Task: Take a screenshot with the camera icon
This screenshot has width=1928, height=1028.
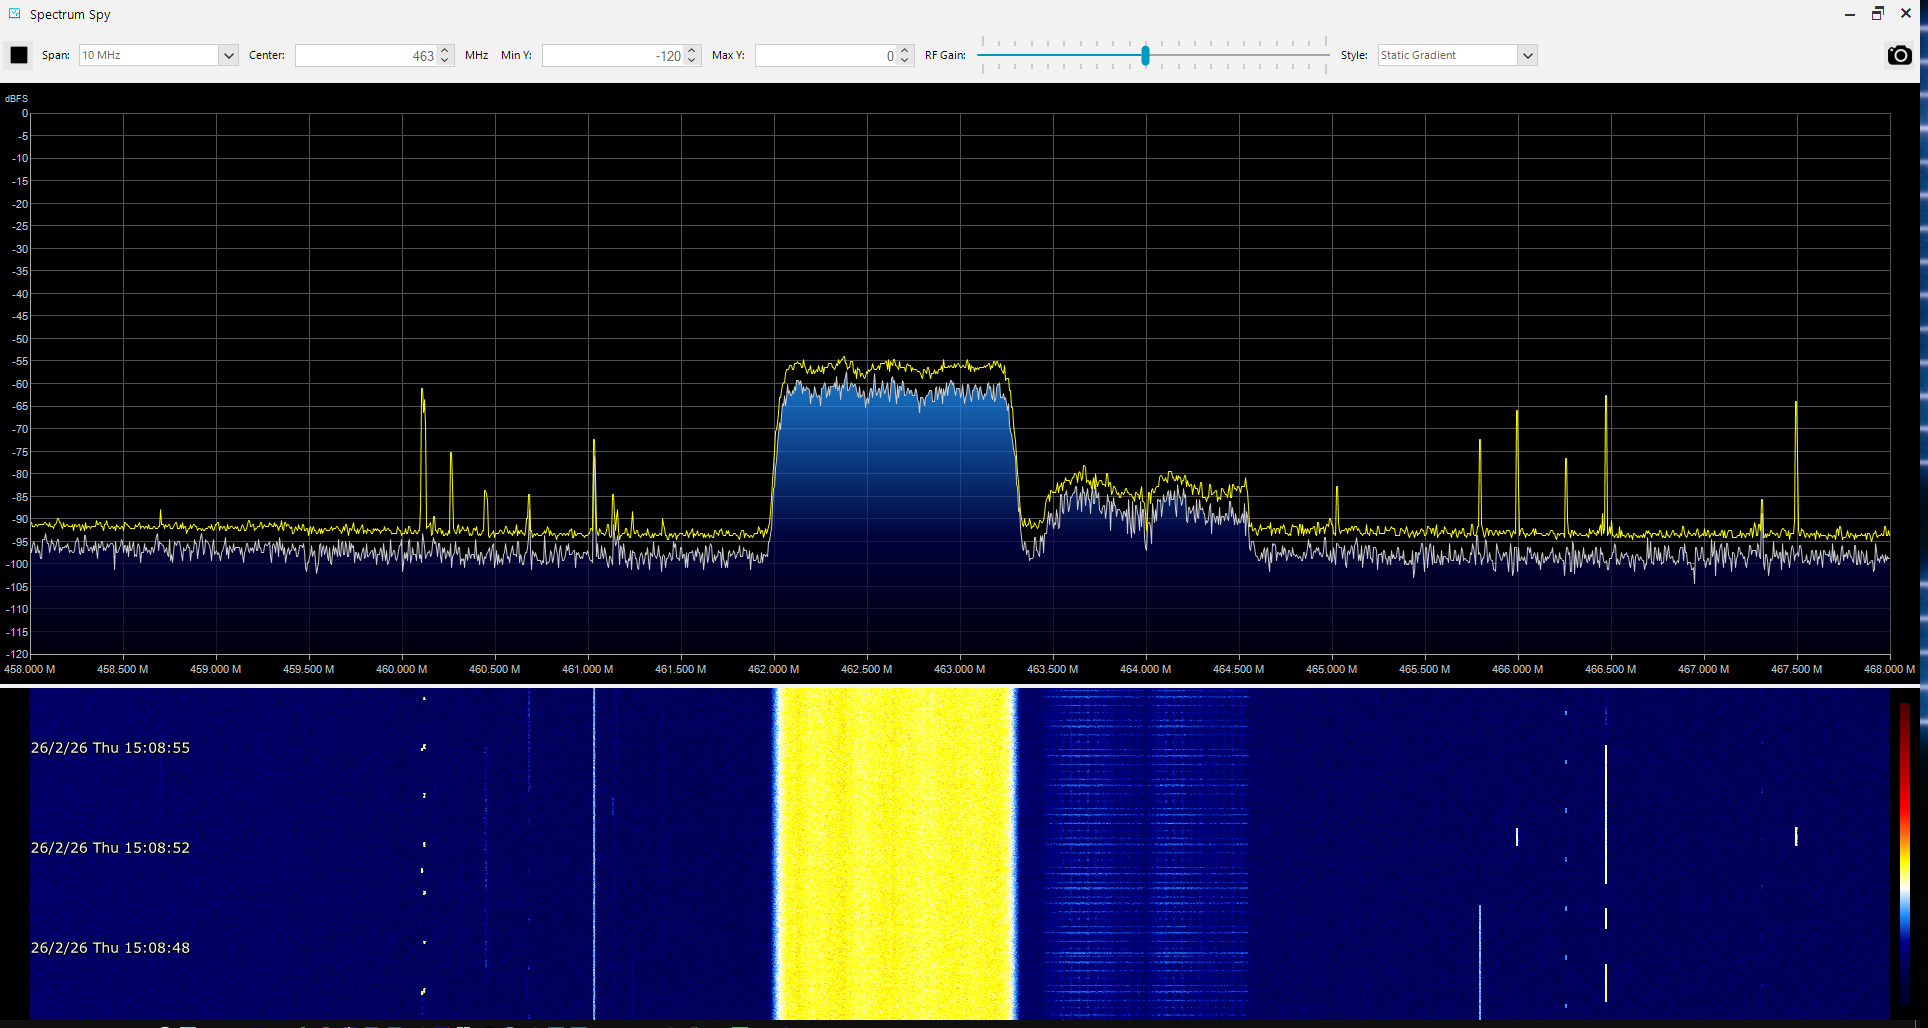Action: pos(1899,55)
